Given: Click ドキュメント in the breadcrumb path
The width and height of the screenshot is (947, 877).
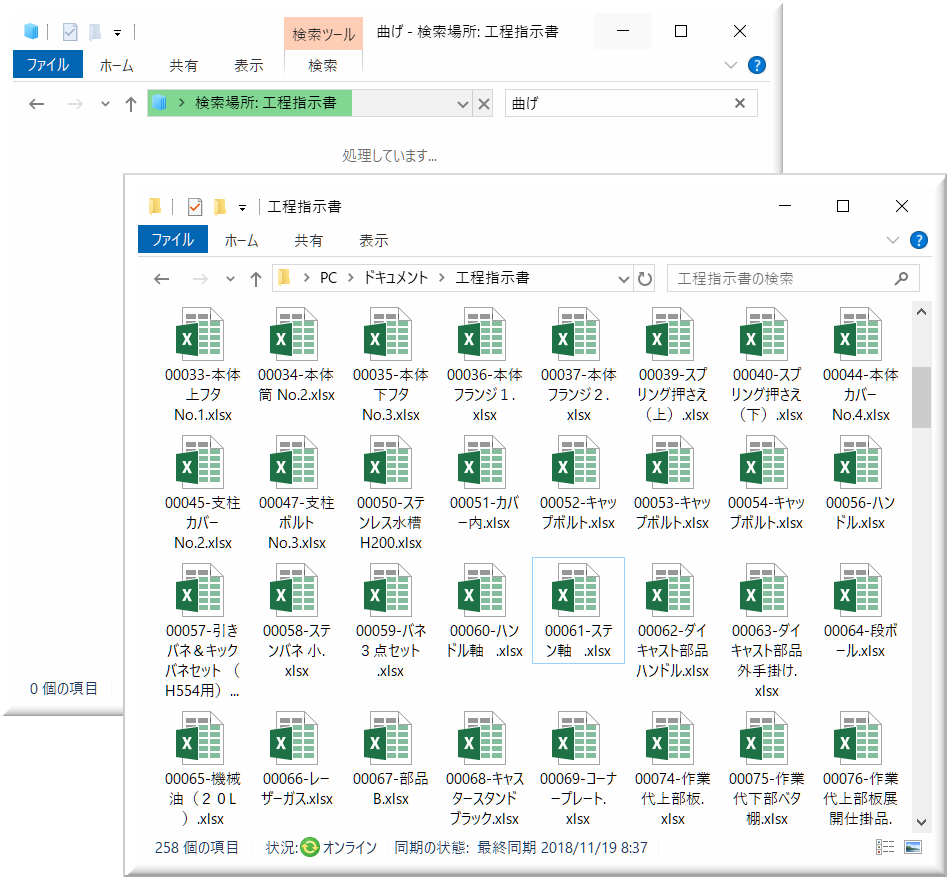Looking at the screenshot, I should coord(396,278).
